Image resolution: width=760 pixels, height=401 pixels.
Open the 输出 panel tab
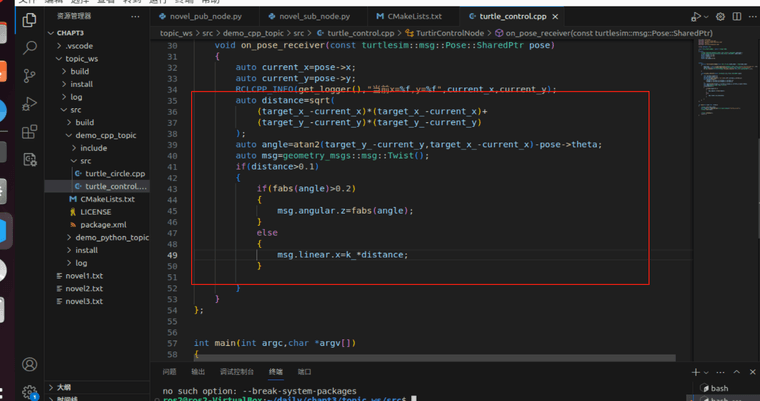click(x=198, y=372)
